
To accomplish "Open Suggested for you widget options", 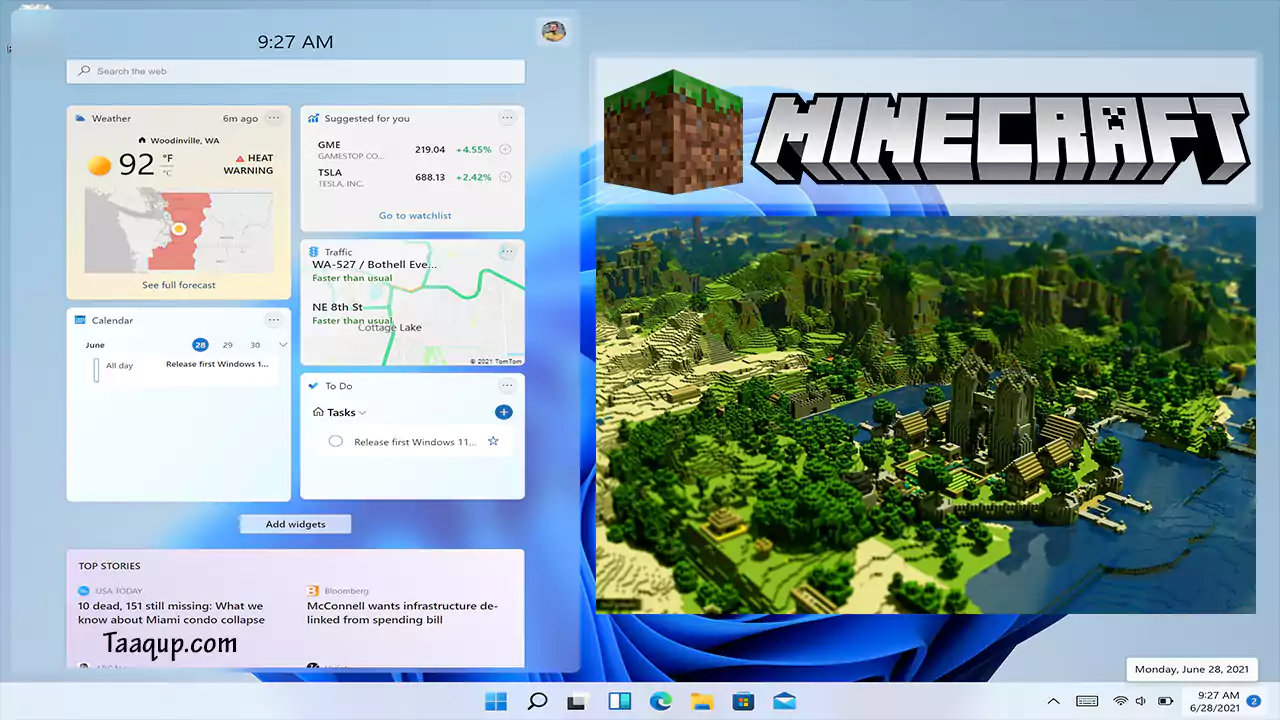I will [x=507, y=118].
